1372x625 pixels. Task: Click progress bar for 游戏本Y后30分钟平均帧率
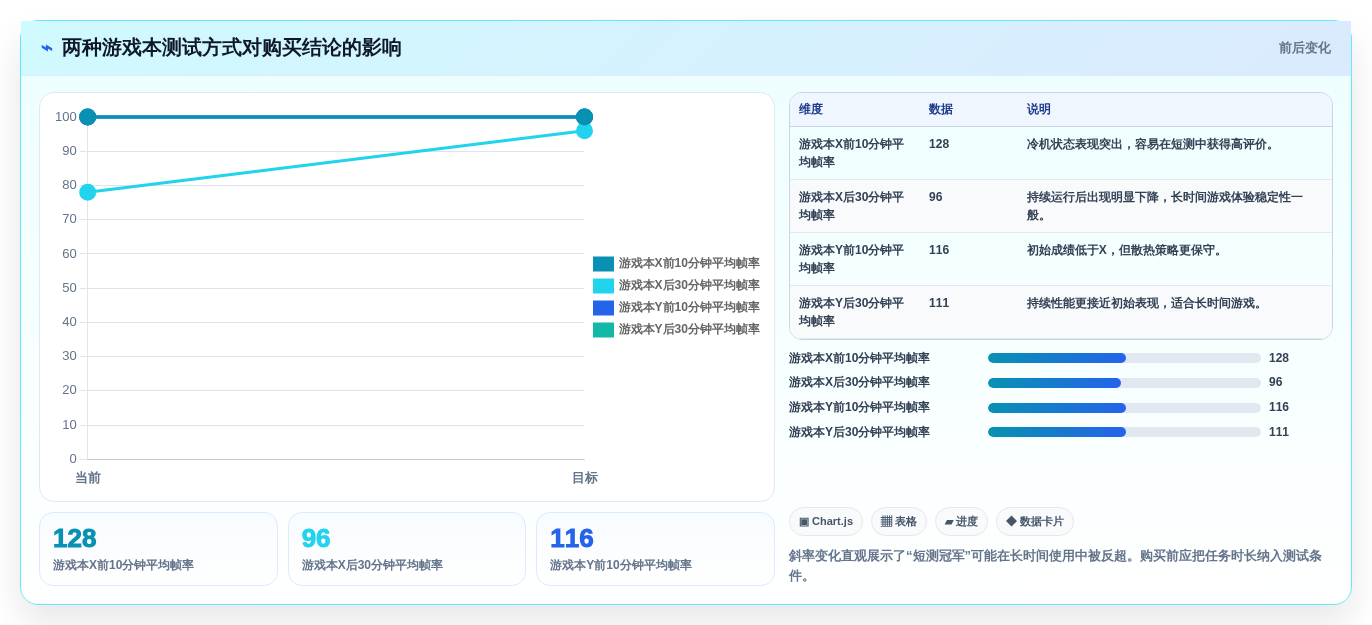(x=1124, y=432)
